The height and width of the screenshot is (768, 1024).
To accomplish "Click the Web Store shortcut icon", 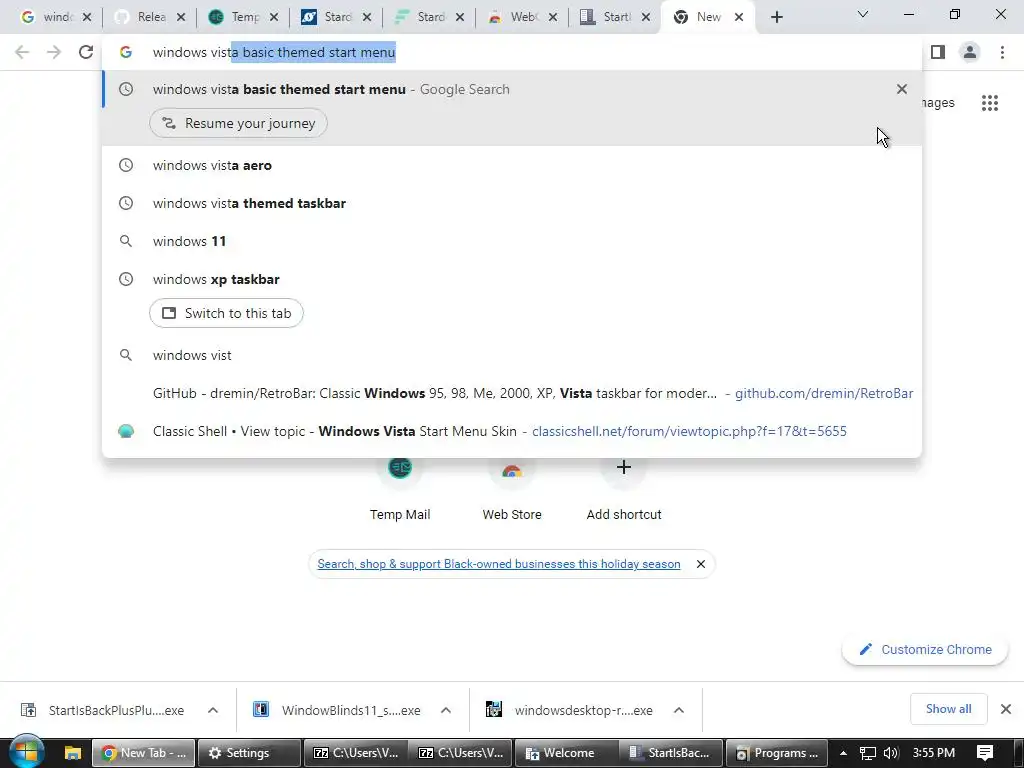I will [x=512, y=469].
